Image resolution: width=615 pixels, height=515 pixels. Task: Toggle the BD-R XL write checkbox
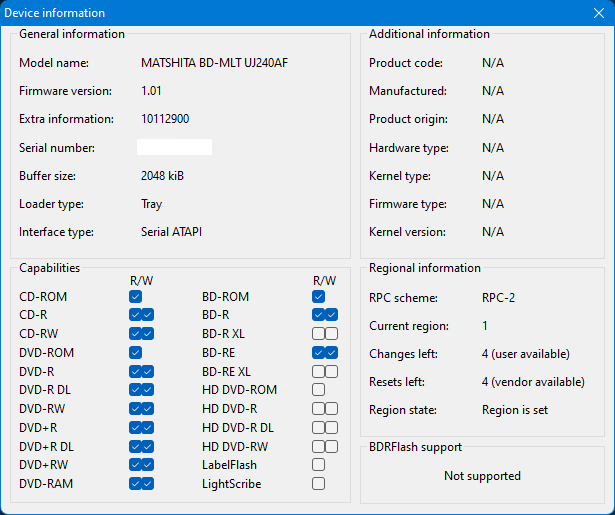click(331, 334)
